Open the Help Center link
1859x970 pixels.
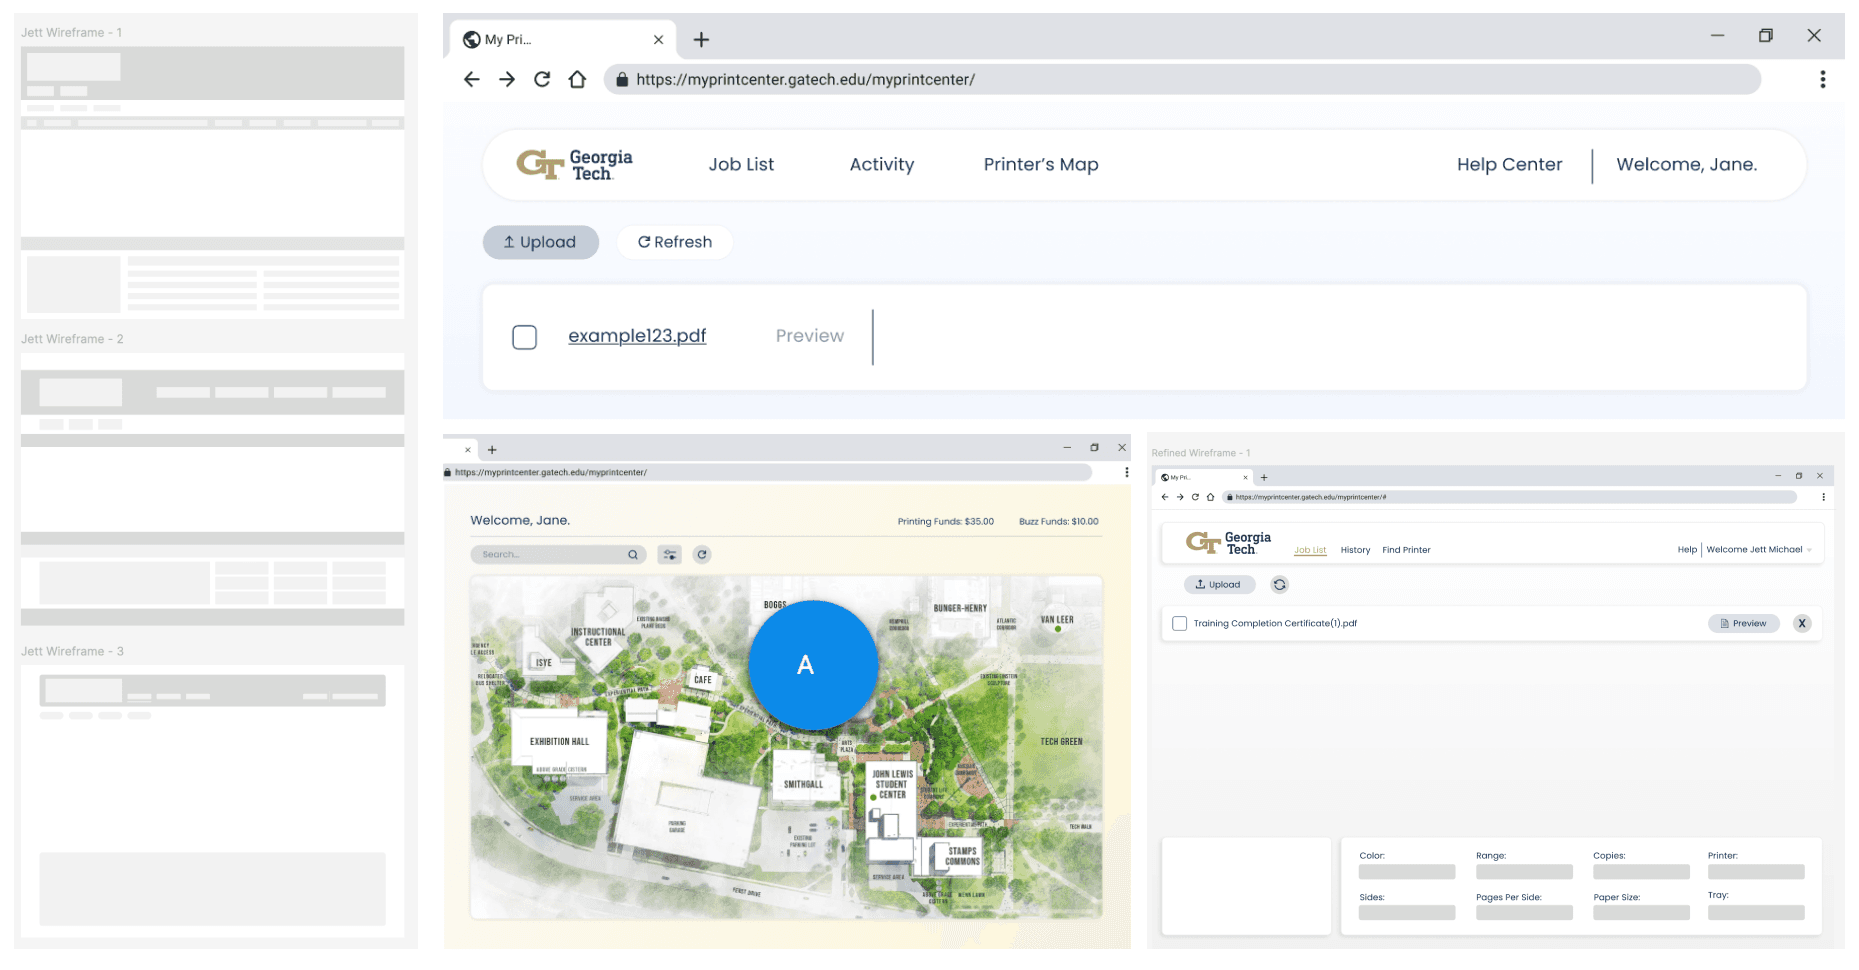pyautogui.click(x=1509, y=164)
